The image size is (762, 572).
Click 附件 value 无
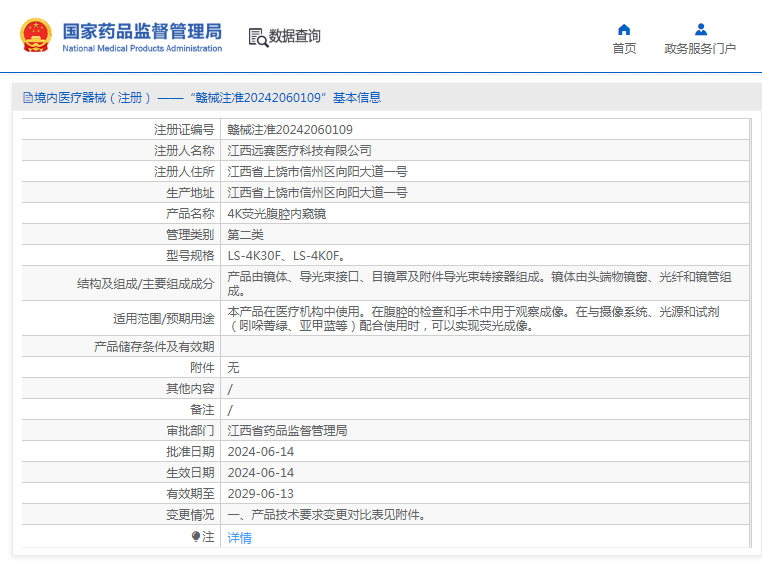click(x=233, y=368)
